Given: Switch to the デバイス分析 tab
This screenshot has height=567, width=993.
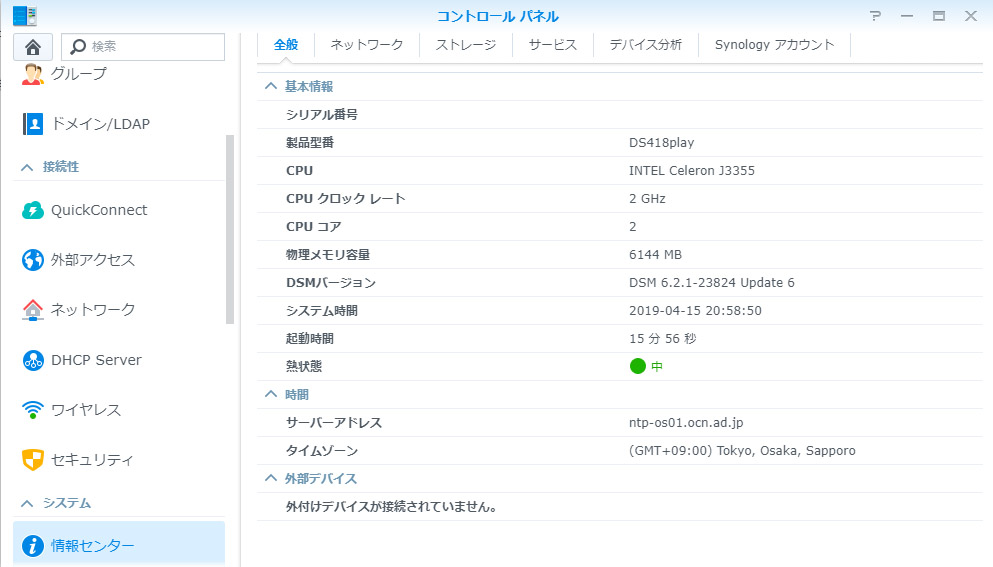Looking at the screenshot, I should 645,44.
